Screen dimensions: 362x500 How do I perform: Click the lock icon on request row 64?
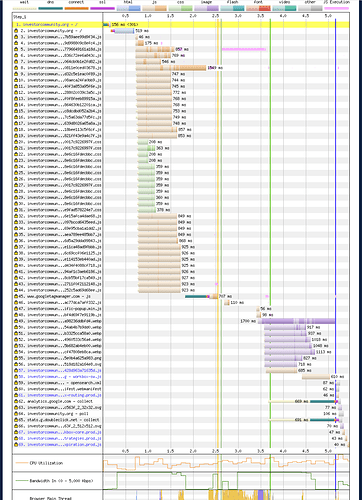(x=16, y=413)
